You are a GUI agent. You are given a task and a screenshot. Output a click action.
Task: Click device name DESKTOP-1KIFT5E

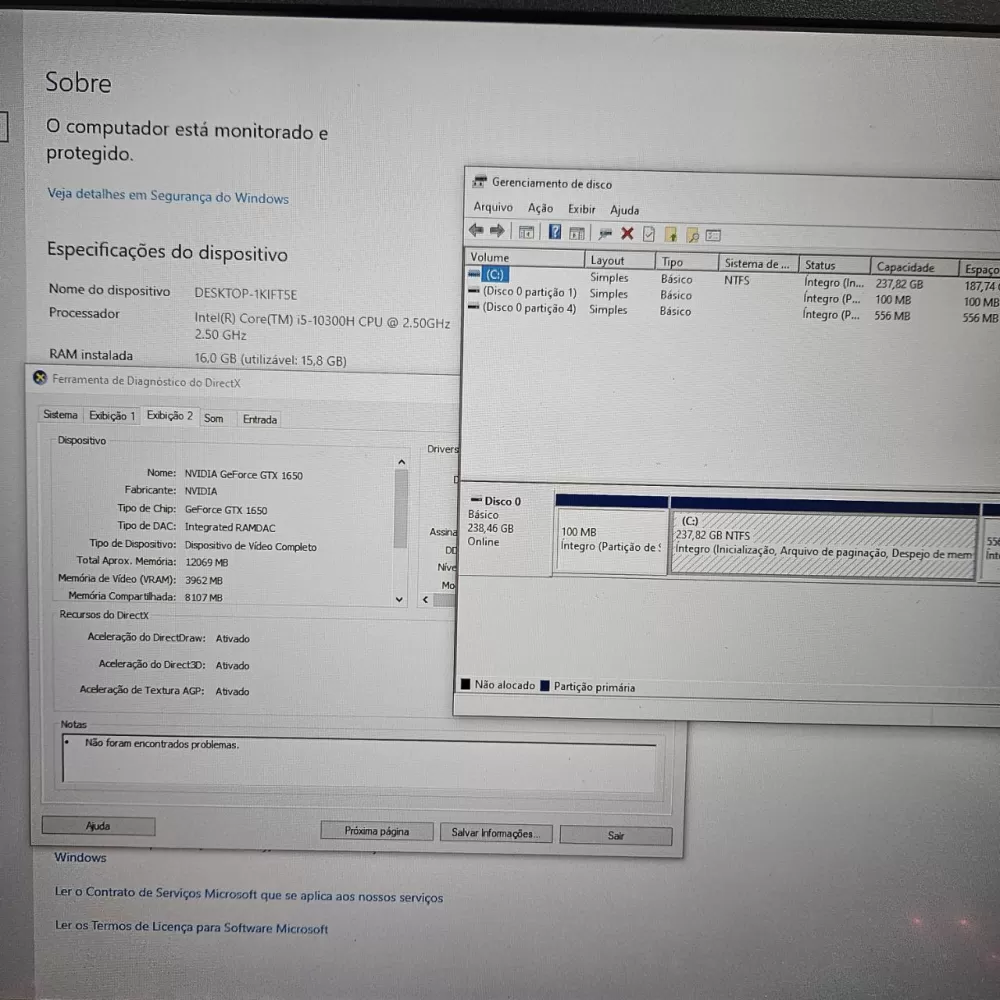tap(246, 293)
